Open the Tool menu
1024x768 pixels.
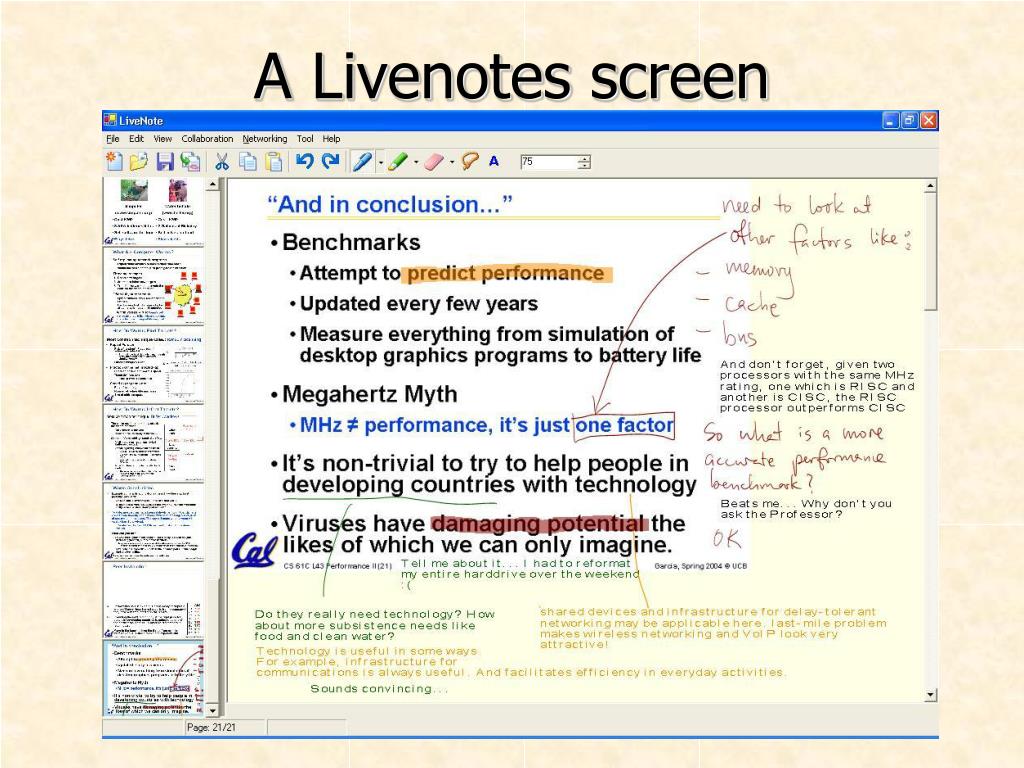(x=305, y=138)
